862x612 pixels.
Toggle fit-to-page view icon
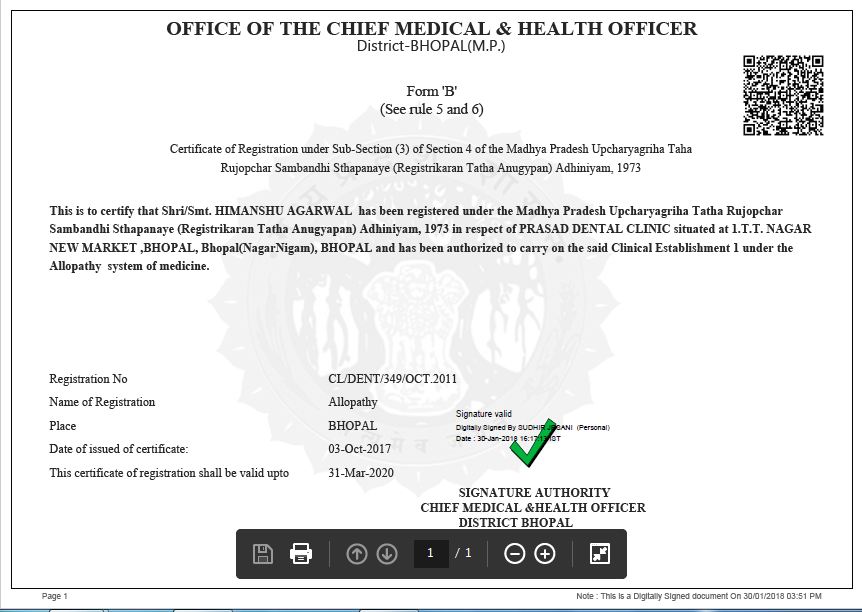[x=599, y=554]
